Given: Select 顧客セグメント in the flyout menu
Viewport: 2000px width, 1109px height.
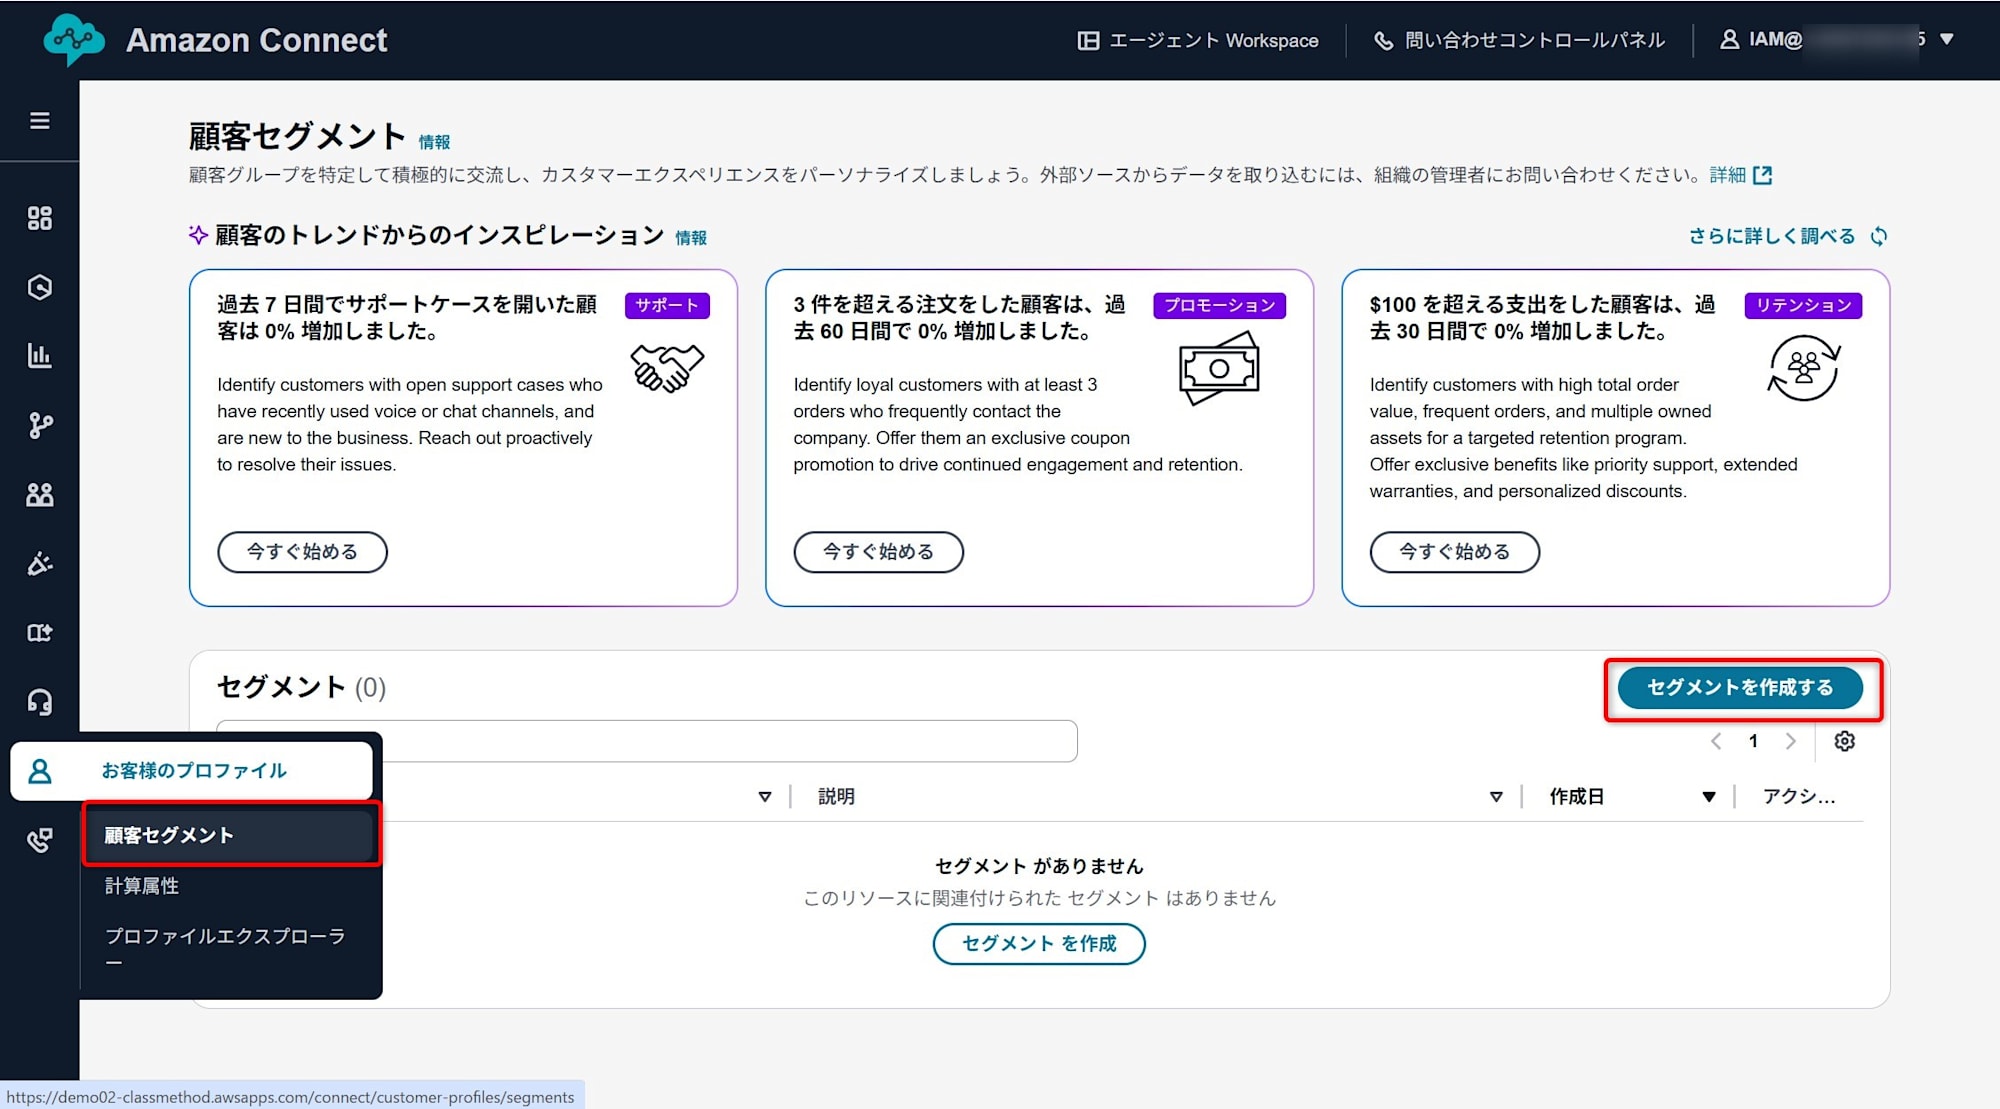Looking at the screenshot, I should (229, 836).
